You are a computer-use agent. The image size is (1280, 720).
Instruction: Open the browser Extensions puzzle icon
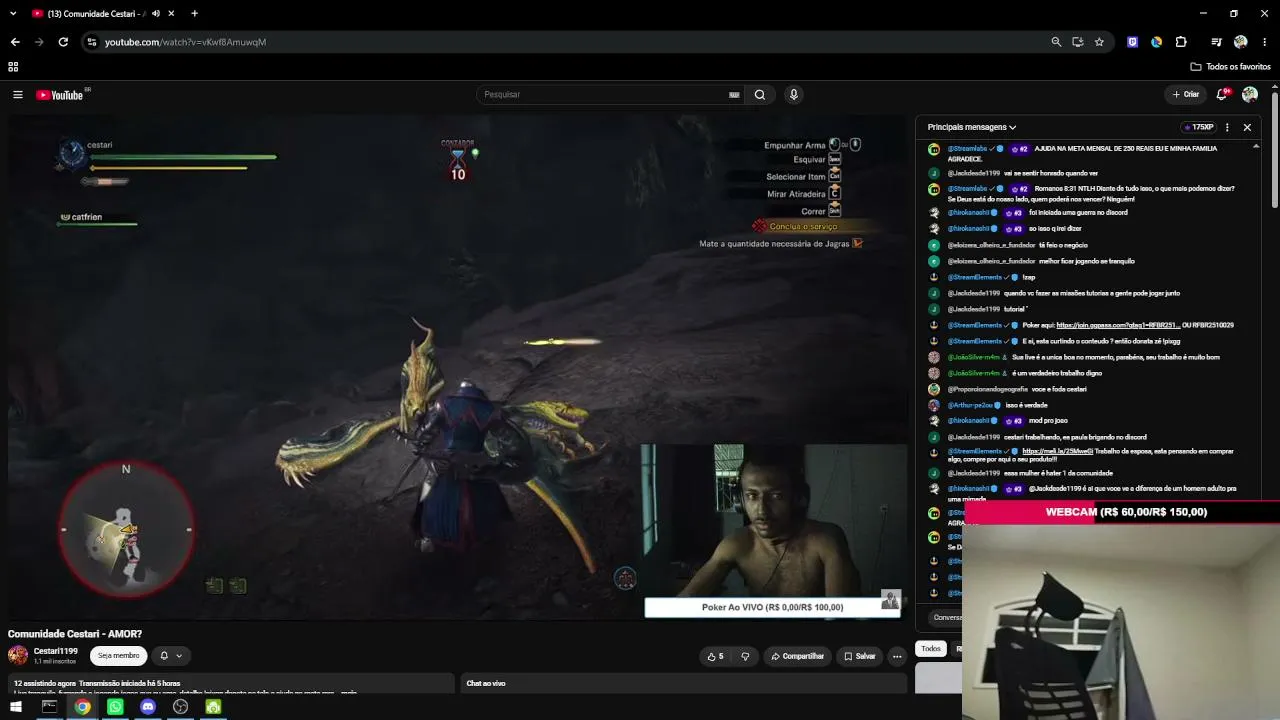pos(1181,42)
